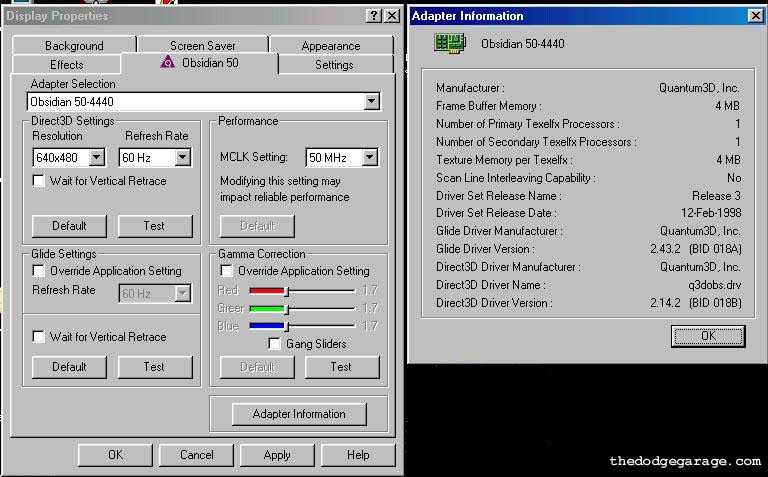Screen dimensions: 768x477
Task: Click the Red gamma slider handle
Action: pos(287,291)
